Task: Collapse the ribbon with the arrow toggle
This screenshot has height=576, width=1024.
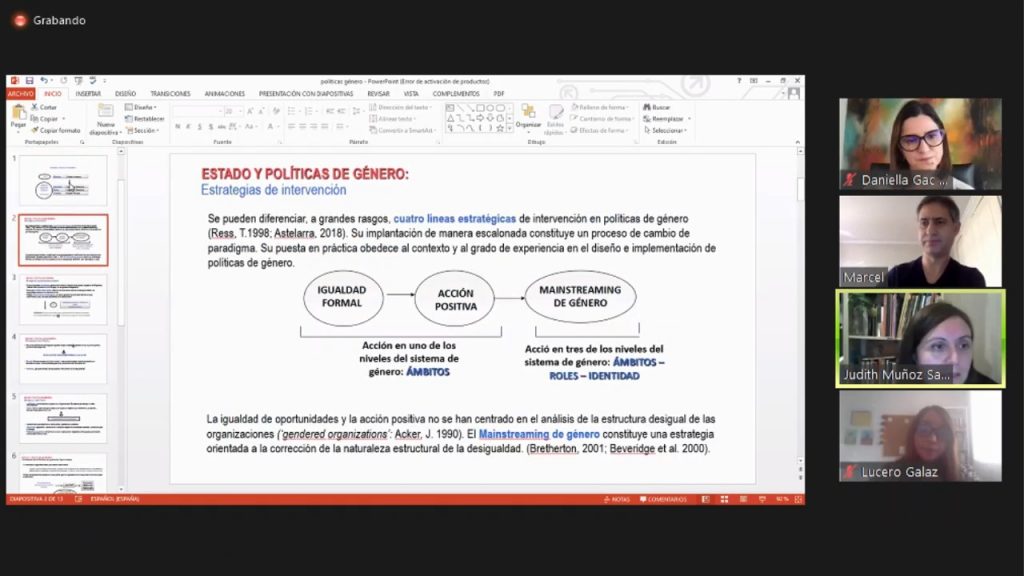Action: pos(797,143)
